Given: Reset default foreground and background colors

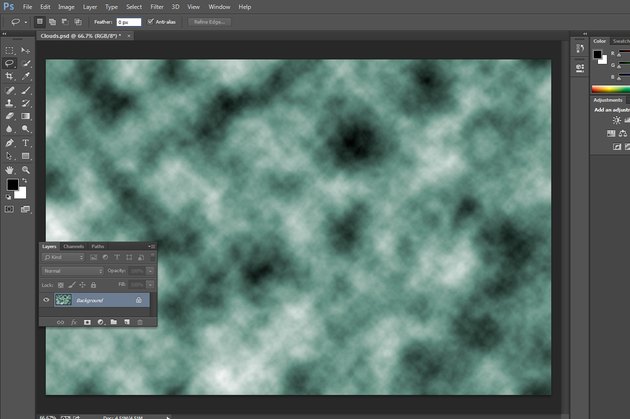Looking at the screenshot, I should click(8, 197).
